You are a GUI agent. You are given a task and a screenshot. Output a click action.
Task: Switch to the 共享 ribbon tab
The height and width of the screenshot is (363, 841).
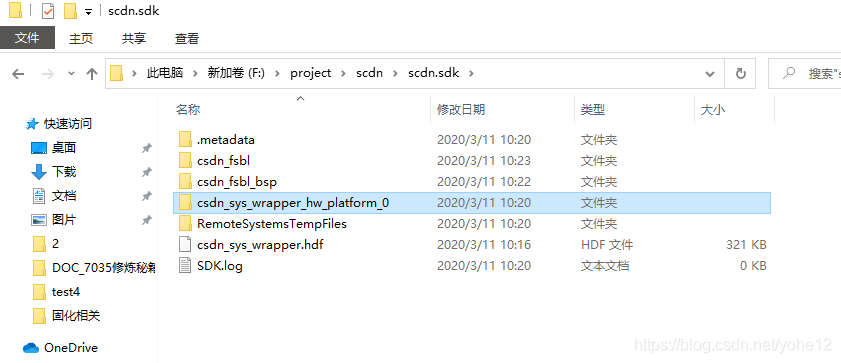coord(134,39)
